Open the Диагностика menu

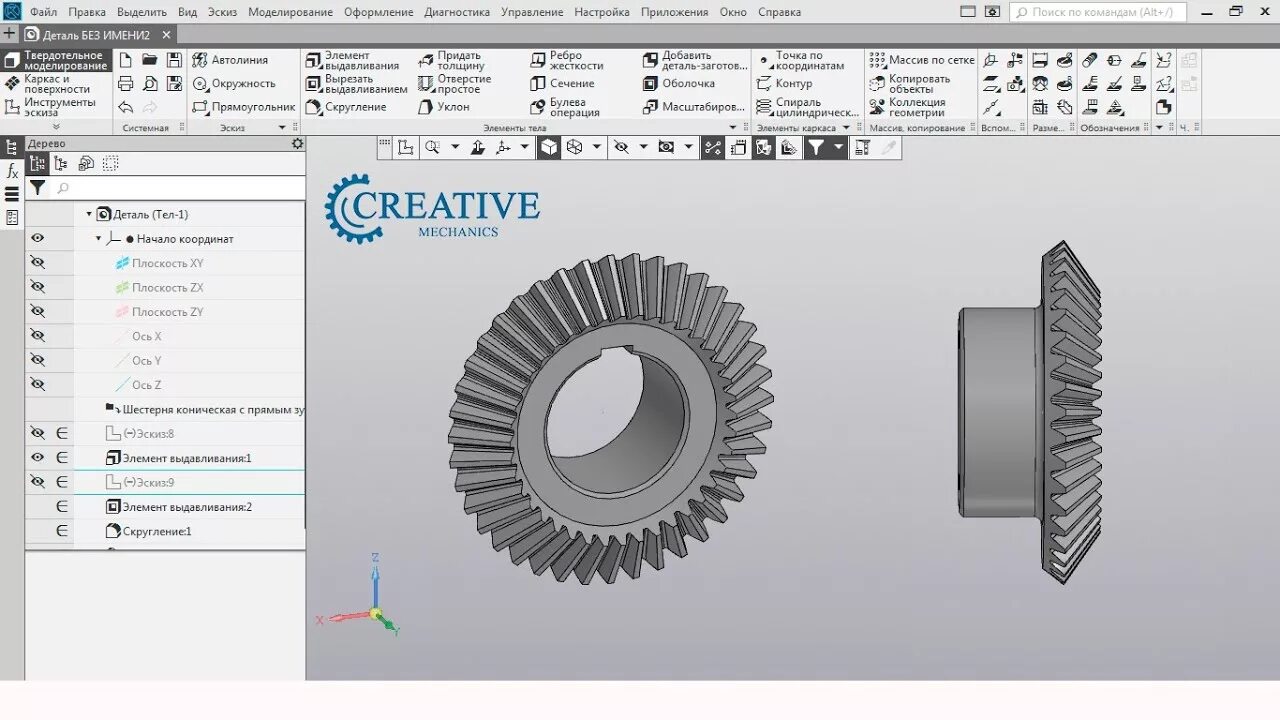click(457, 12)
